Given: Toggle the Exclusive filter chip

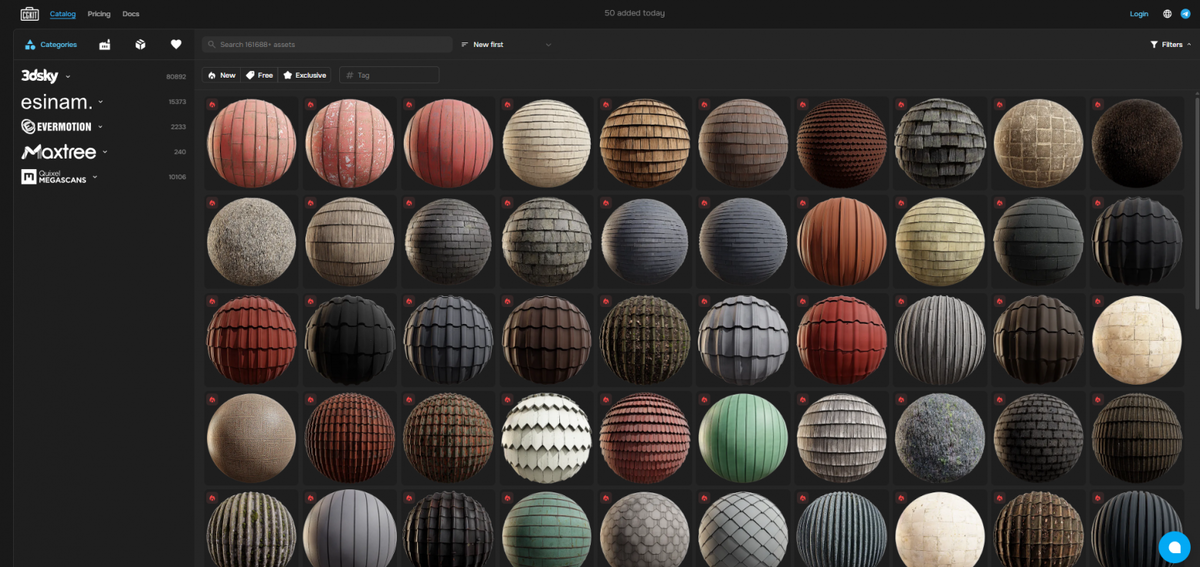Looking at the screenshot, I should point(305,75).
